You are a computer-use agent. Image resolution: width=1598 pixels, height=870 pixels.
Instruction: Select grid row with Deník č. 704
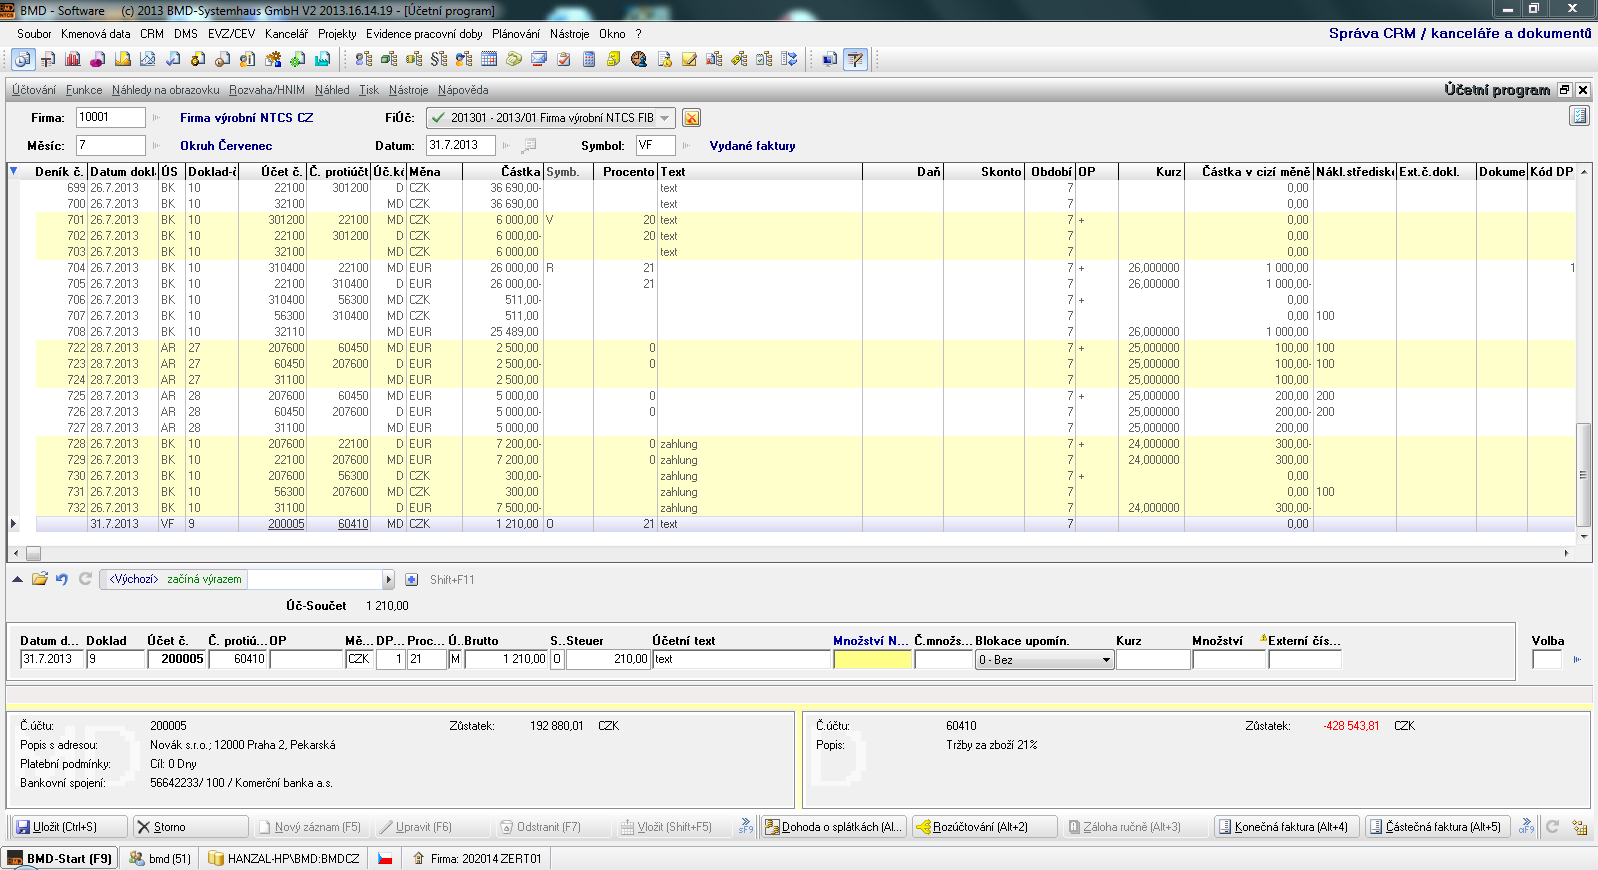[805, 268]
